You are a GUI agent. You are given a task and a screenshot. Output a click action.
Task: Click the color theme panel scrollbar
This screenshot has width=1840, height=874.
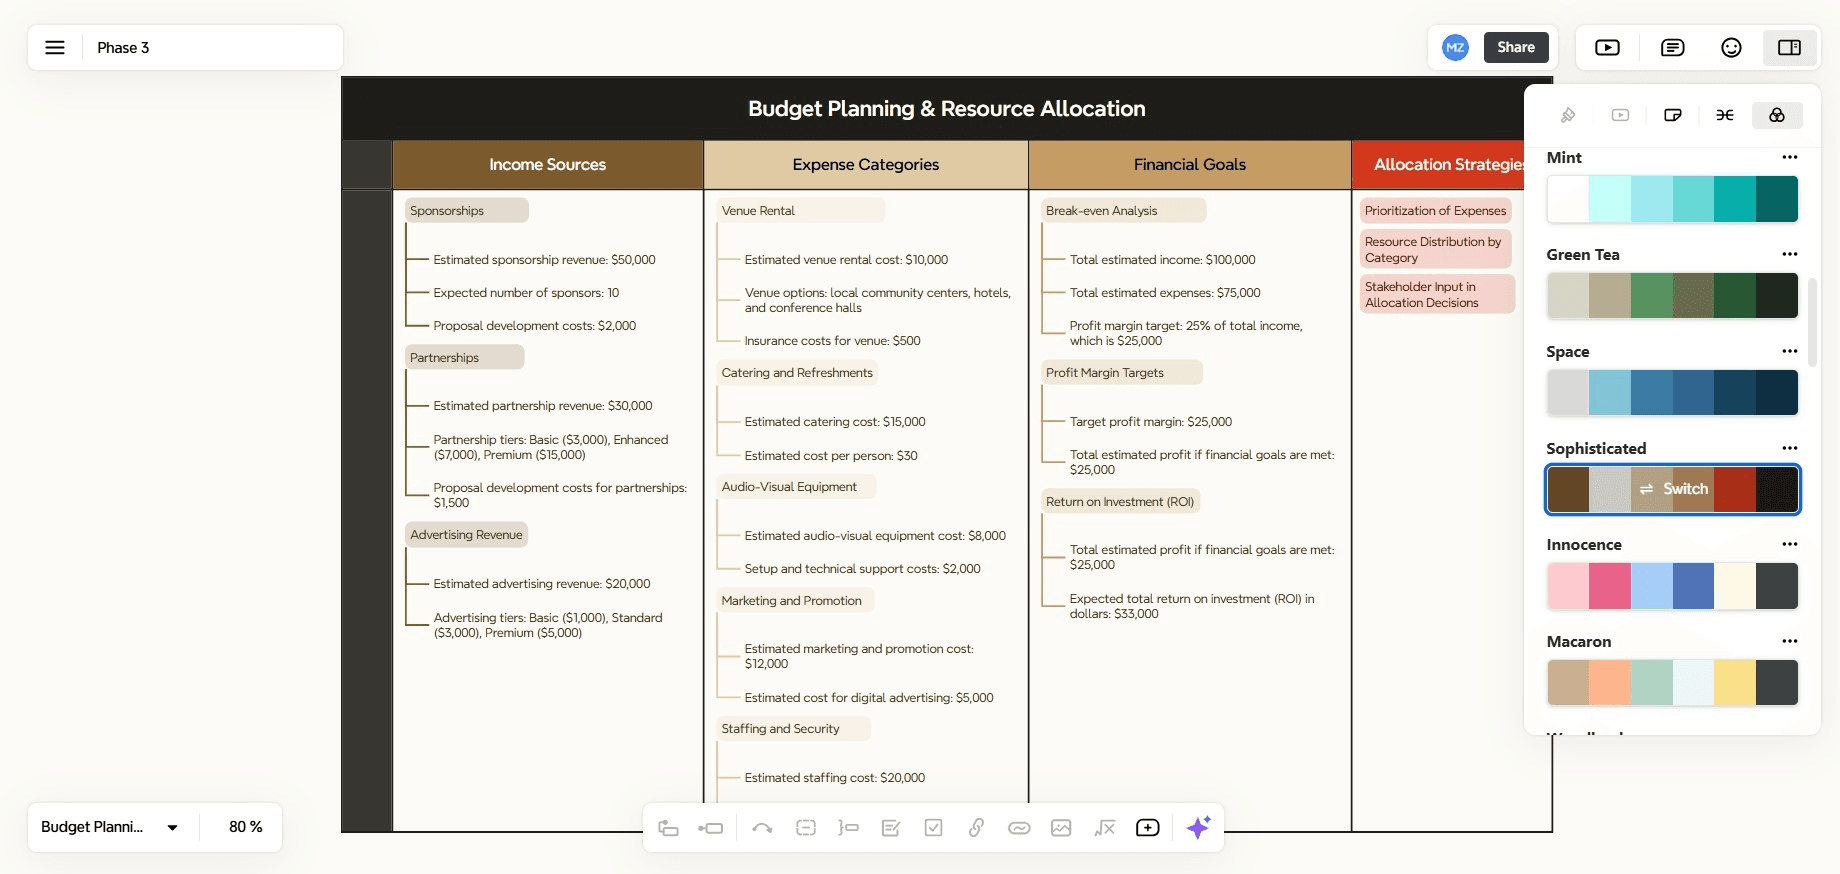(1812, 322)
